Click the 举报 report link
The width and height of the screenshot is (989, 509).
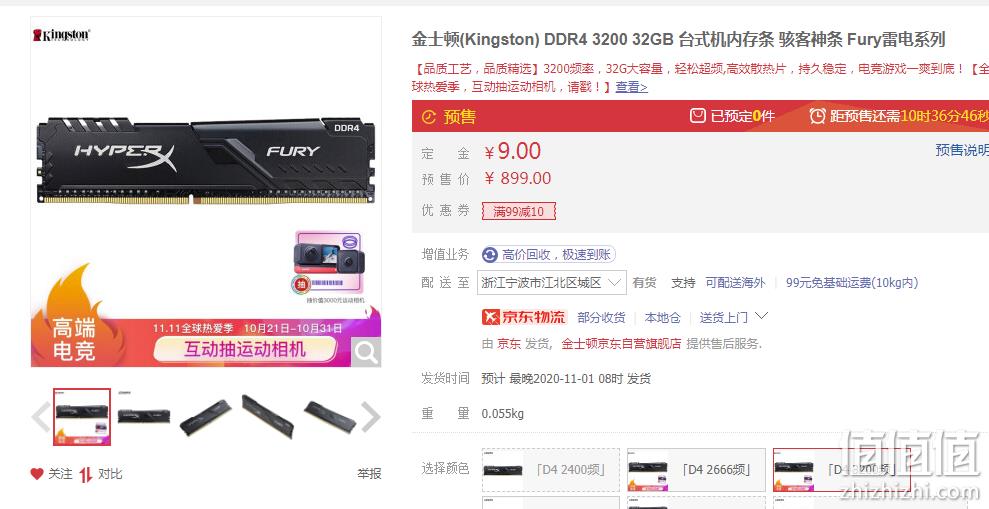[x=369, y=474]
